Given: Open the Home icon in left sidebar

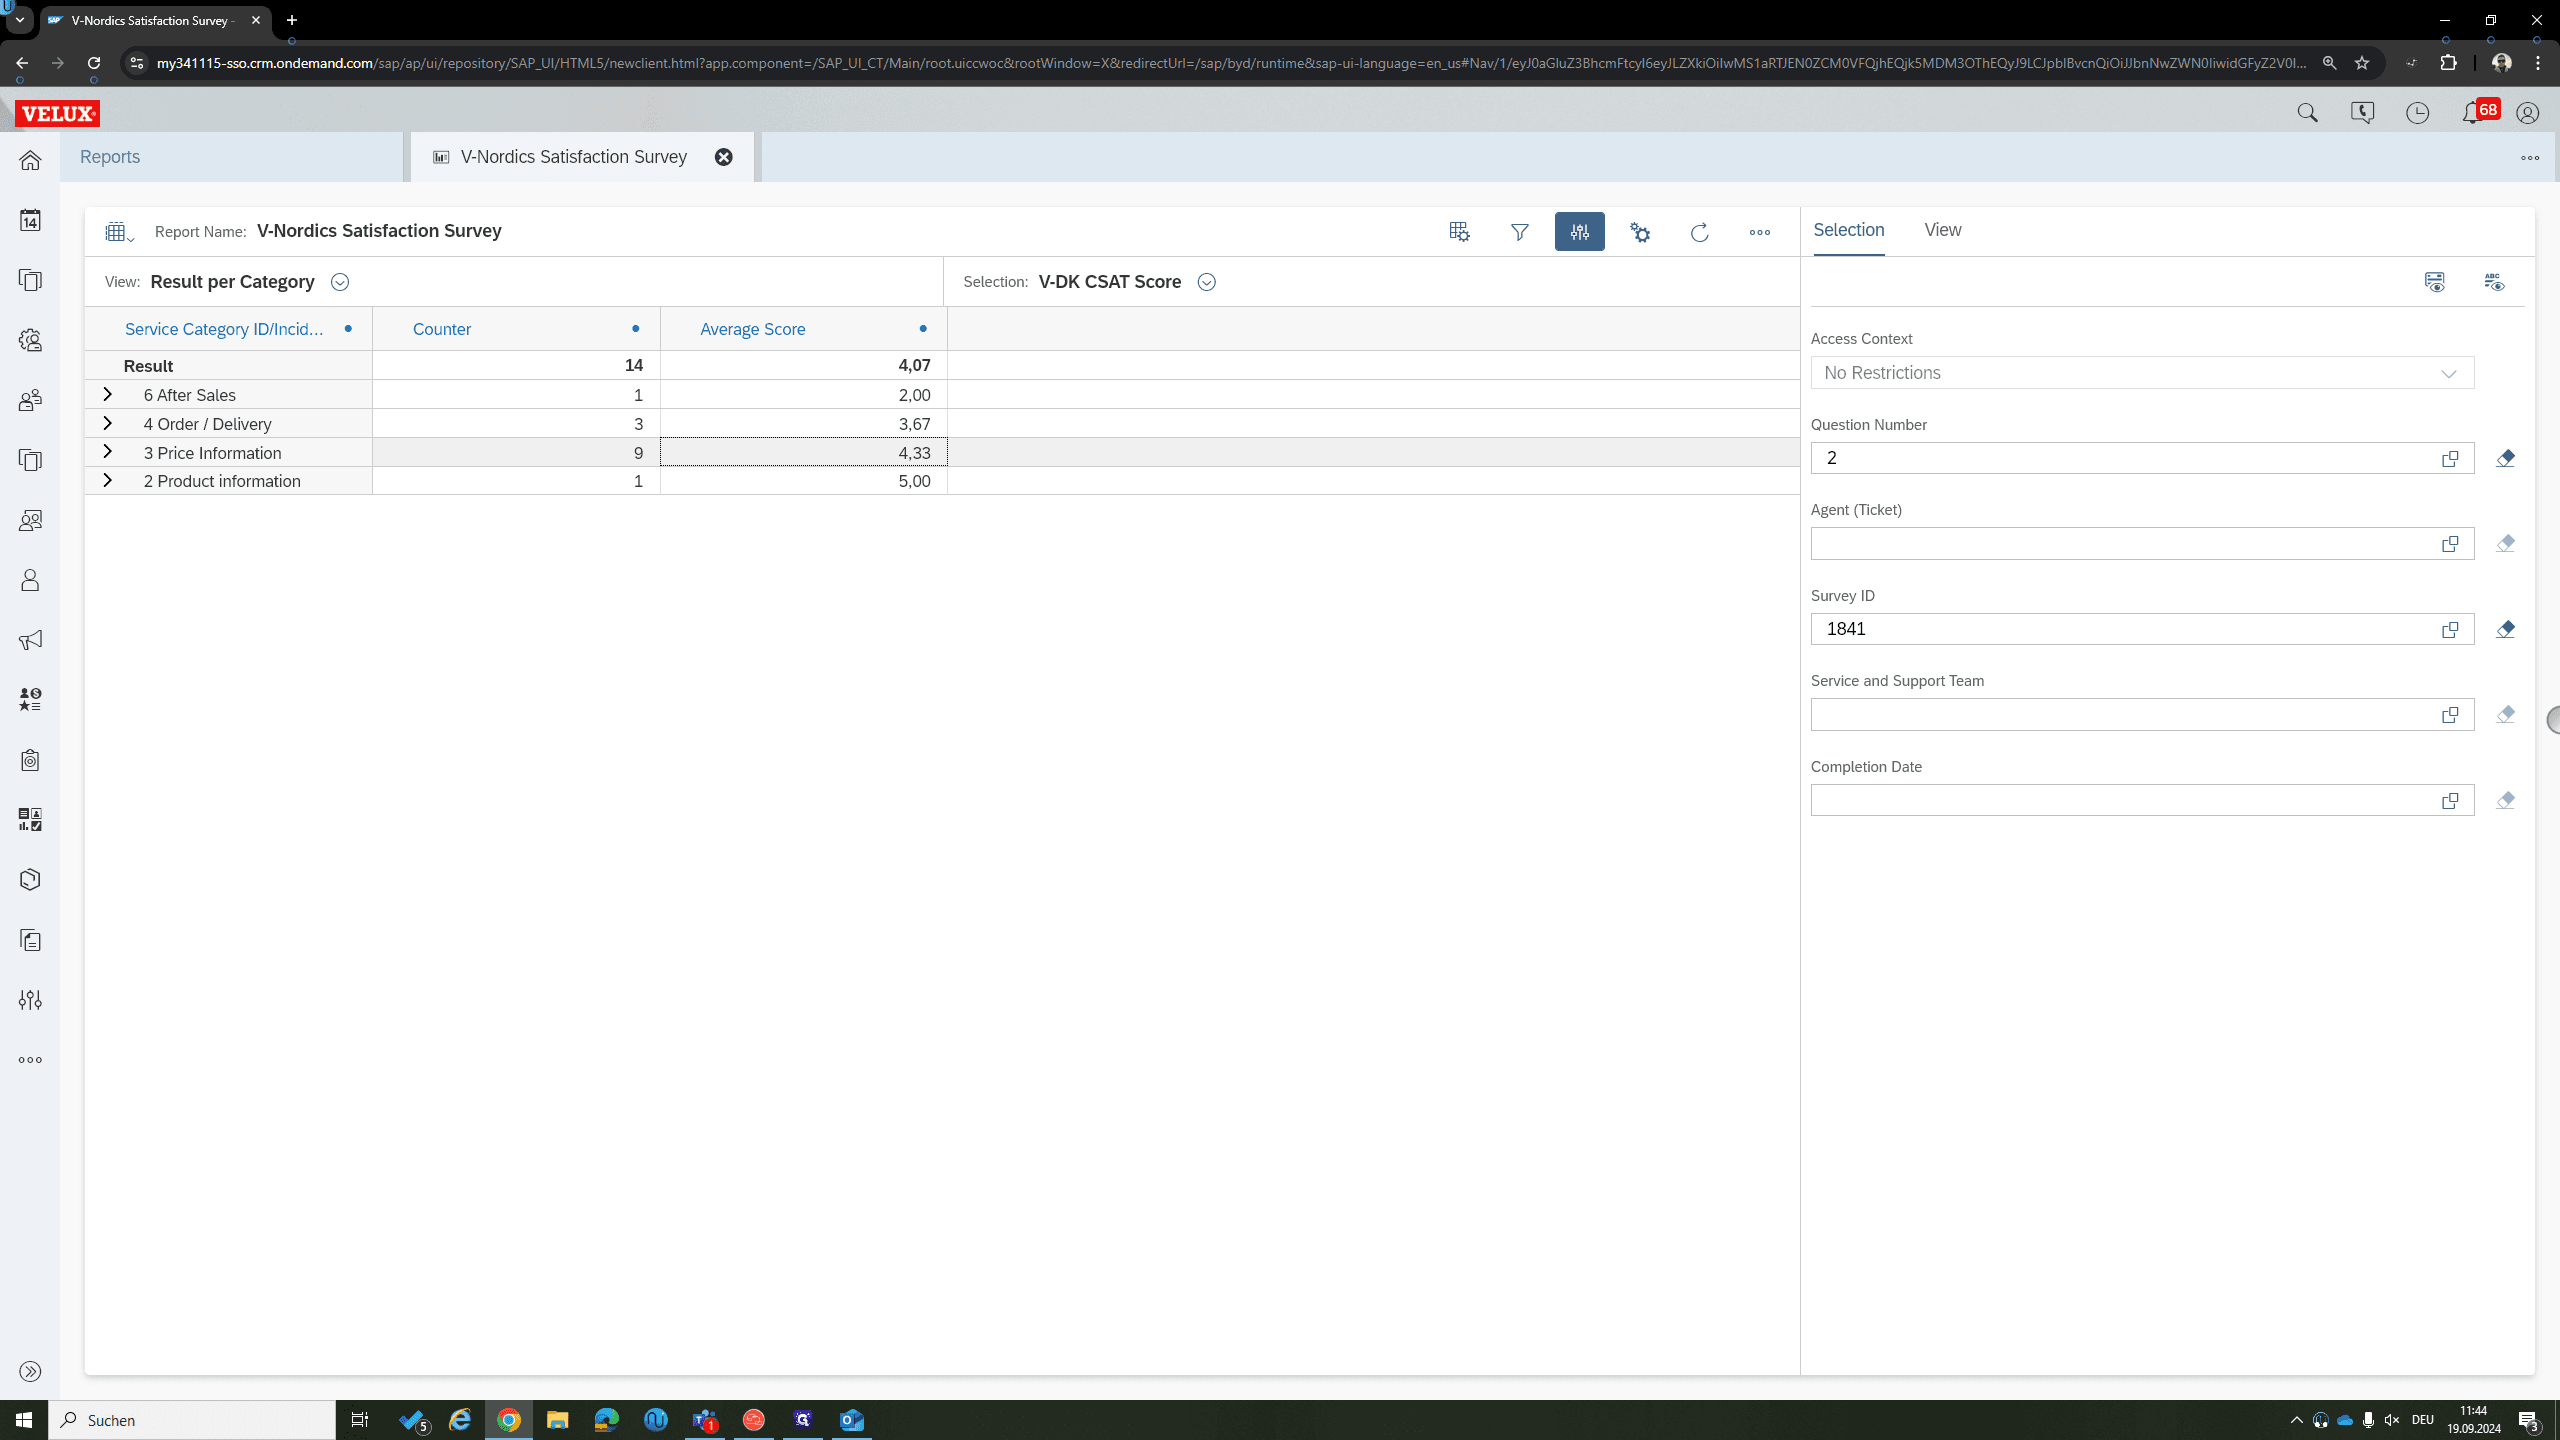Looking at the screenshot, I should click(x=30, y=160).
